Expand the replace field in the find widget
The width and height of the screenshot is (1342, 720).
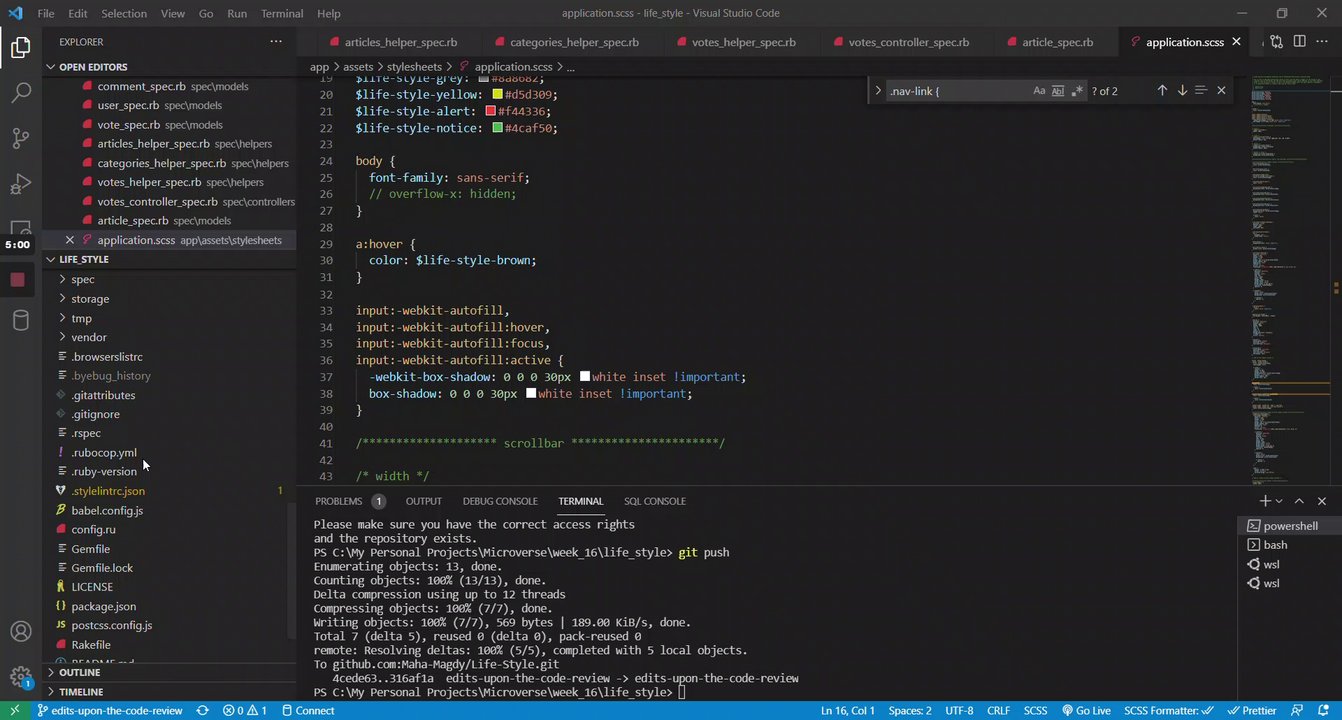click(x=878, y=91)
